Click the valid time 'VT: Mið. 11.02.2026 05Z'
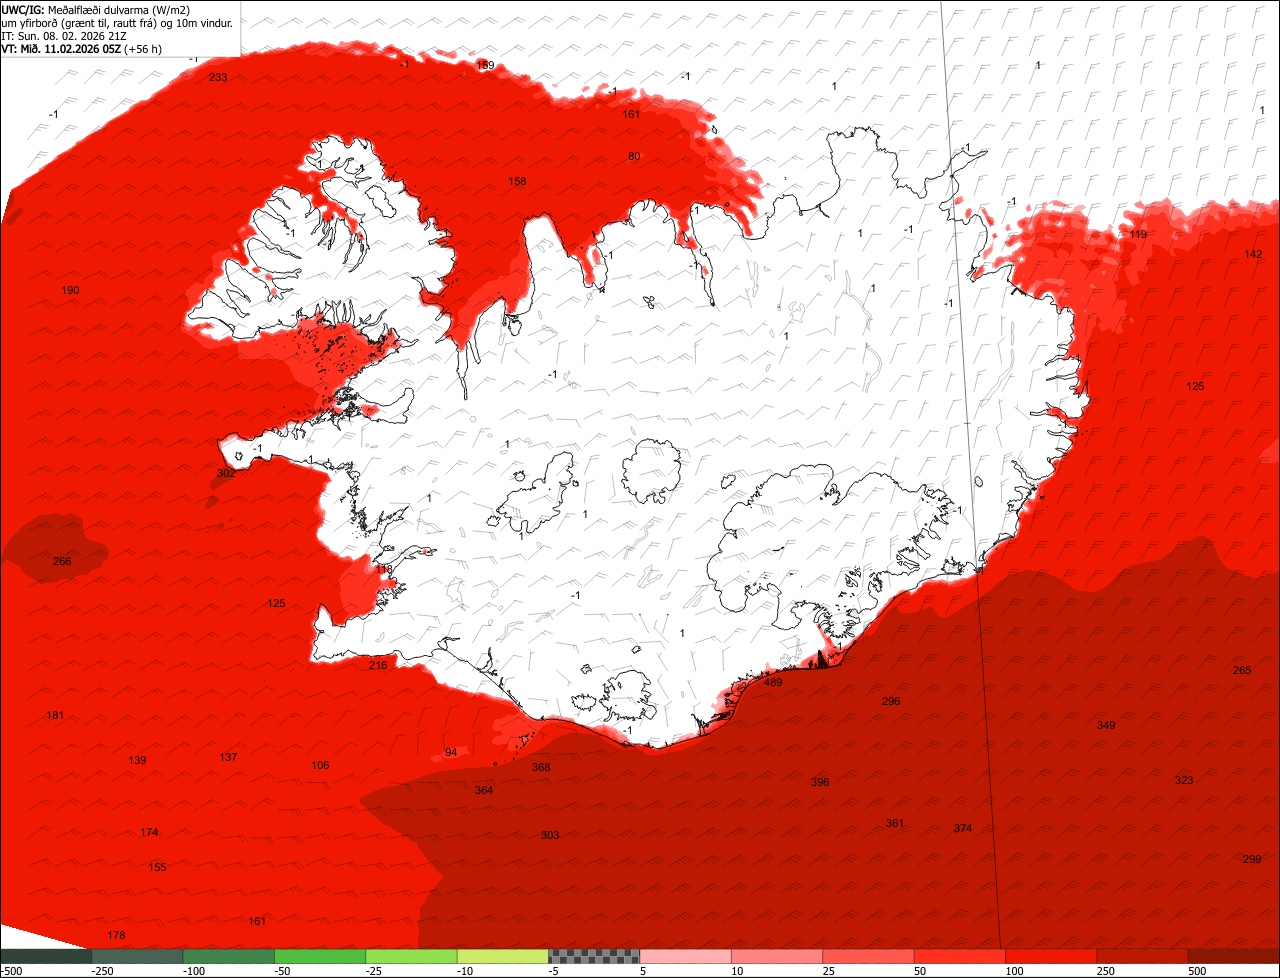 62,48
